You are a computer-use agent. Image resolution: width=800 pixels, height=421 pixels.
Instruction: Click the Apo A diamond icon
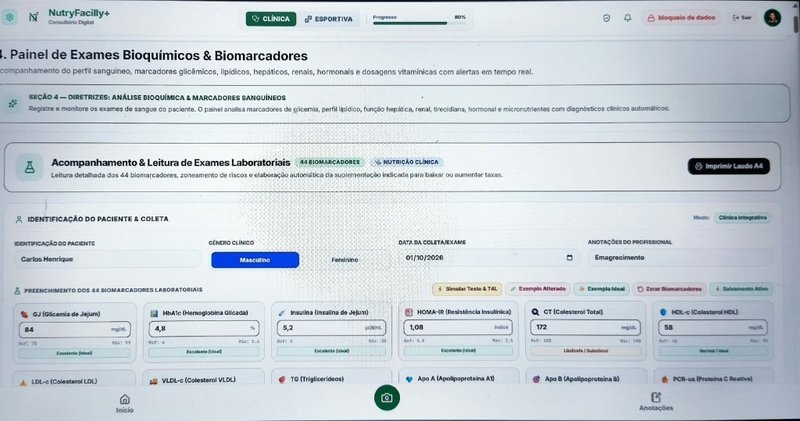(x=409, y=379)
